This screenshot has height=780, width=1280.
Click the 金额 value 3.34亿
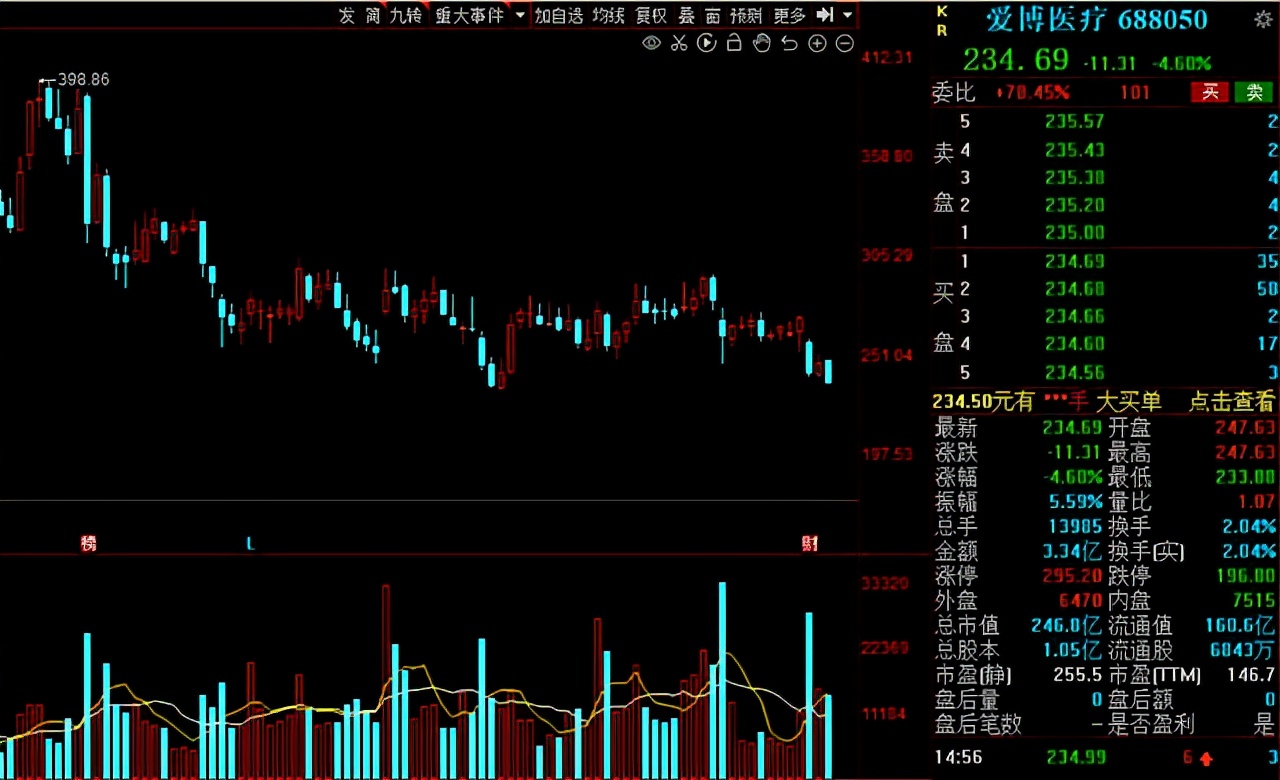[x=1072, y=551]
